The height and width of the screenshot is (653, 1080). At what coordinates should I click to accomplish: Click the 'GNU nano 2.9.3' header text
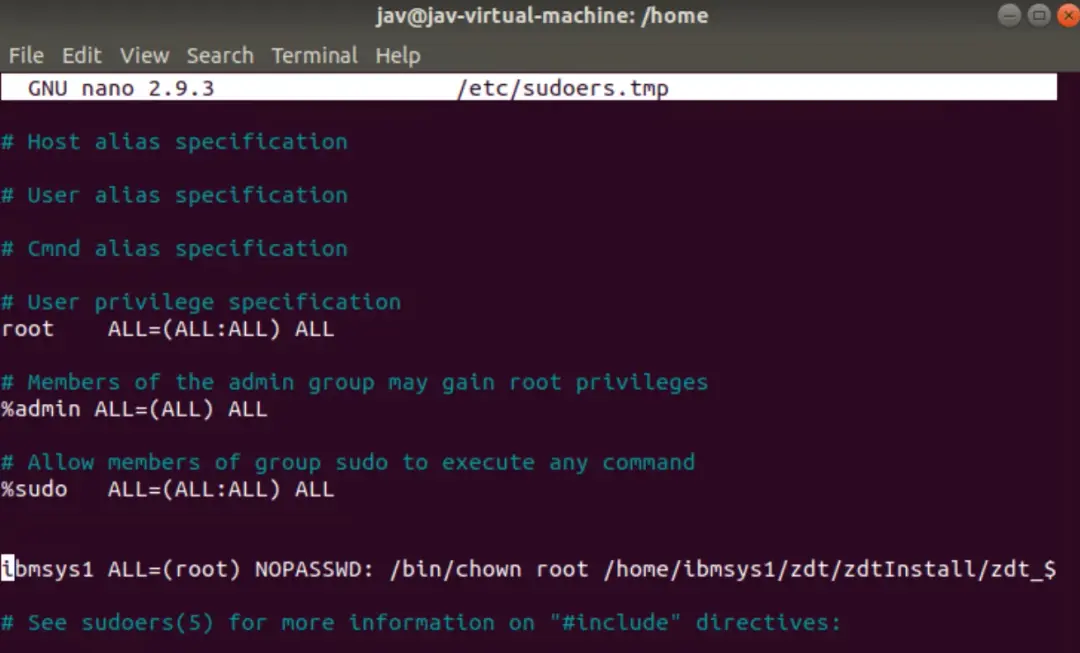[x=121, y=88]
